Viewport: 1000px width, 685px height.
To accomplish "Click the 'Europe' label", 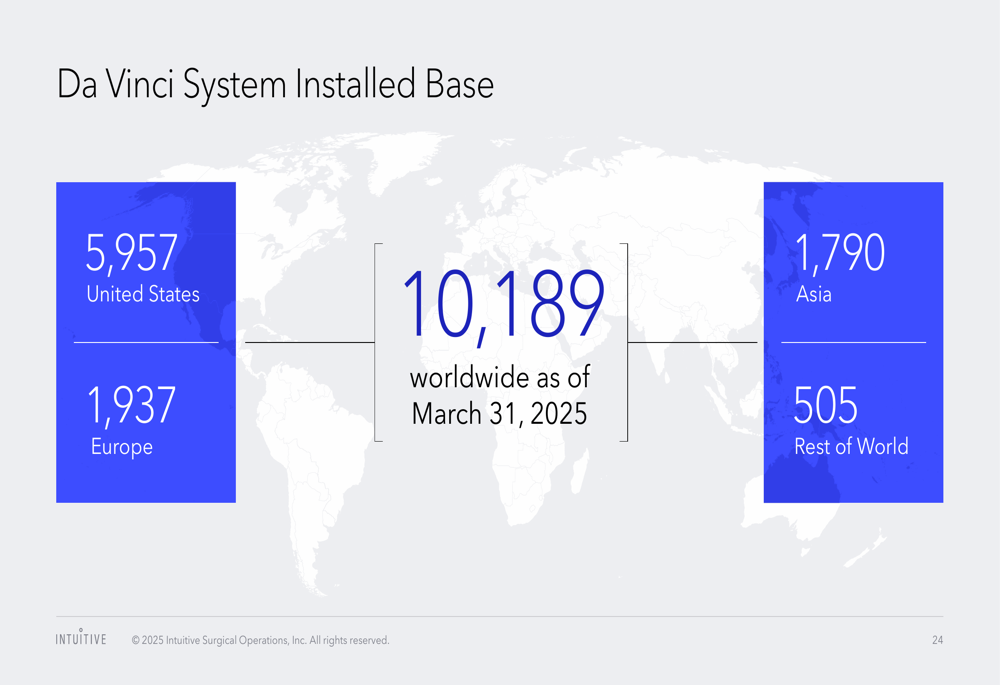I will click(122, 446).
